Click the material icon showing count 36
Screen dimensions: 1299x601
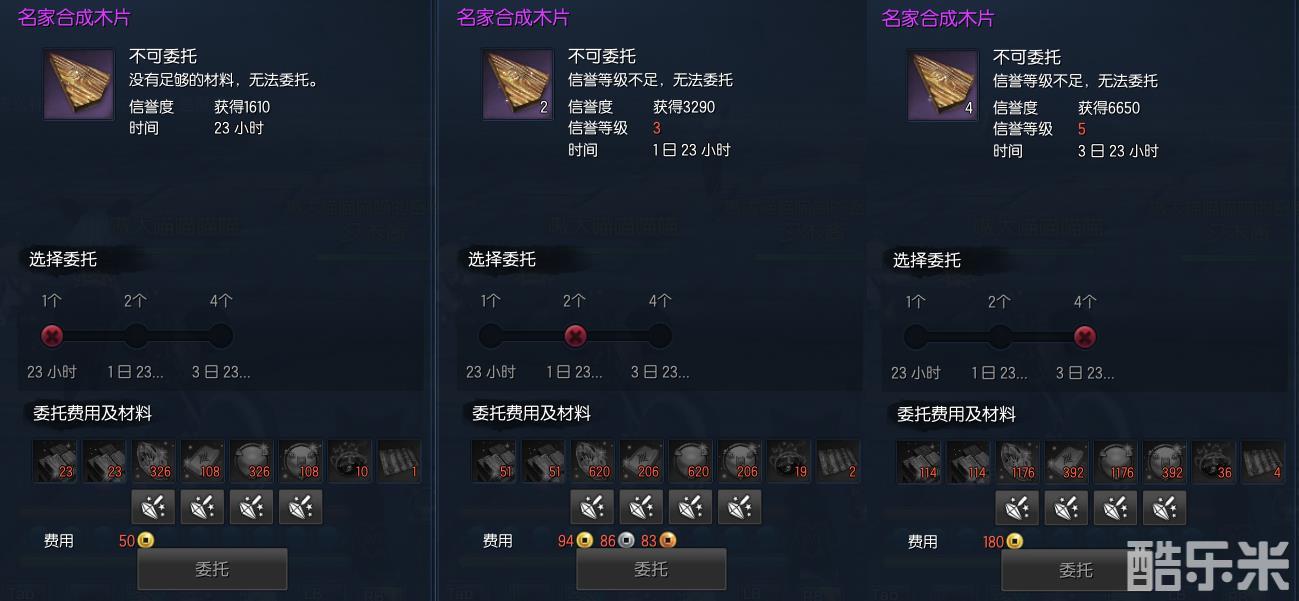pyautogui.click(x=1213, y=462)
